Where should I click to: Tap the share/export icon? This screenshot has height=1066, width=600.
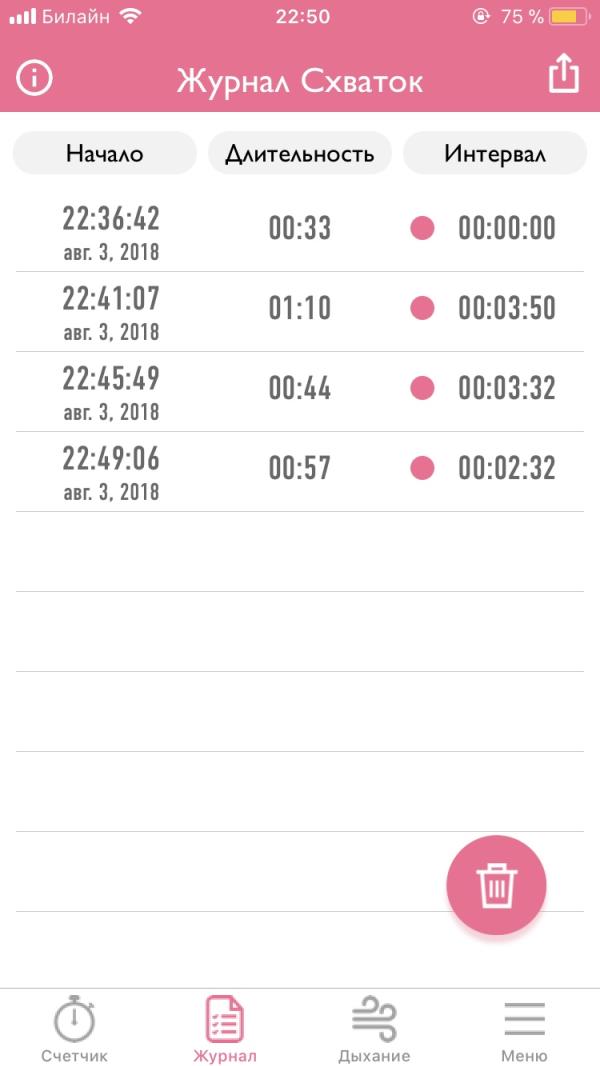(x=564, y=73)
